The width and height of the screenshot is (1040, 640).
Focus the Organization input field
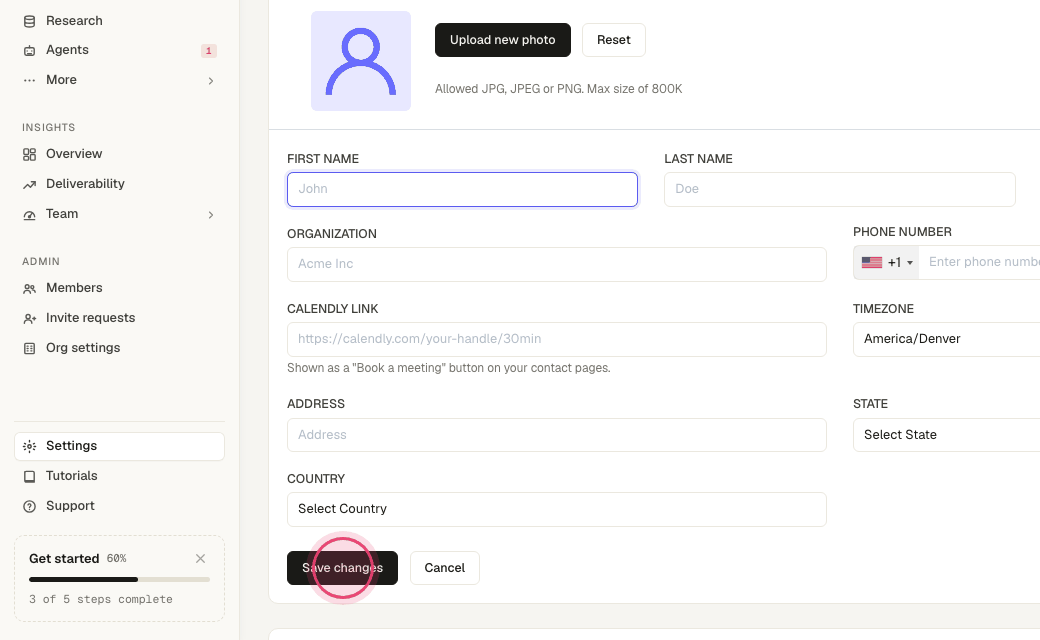(x=556, y=264)
